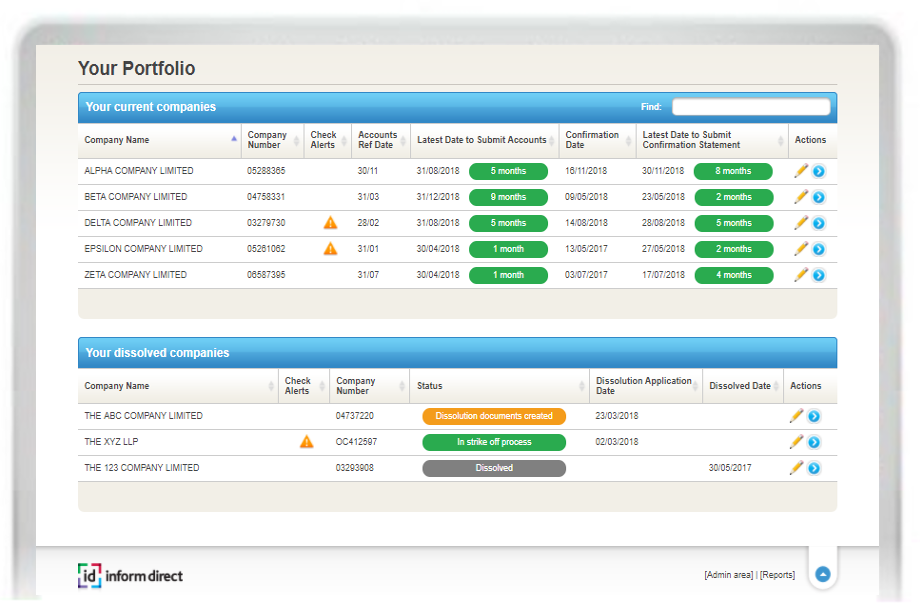Open the Reports link in the footer
The width and height of the screenshot is (920, 612).
coord(778,575)
